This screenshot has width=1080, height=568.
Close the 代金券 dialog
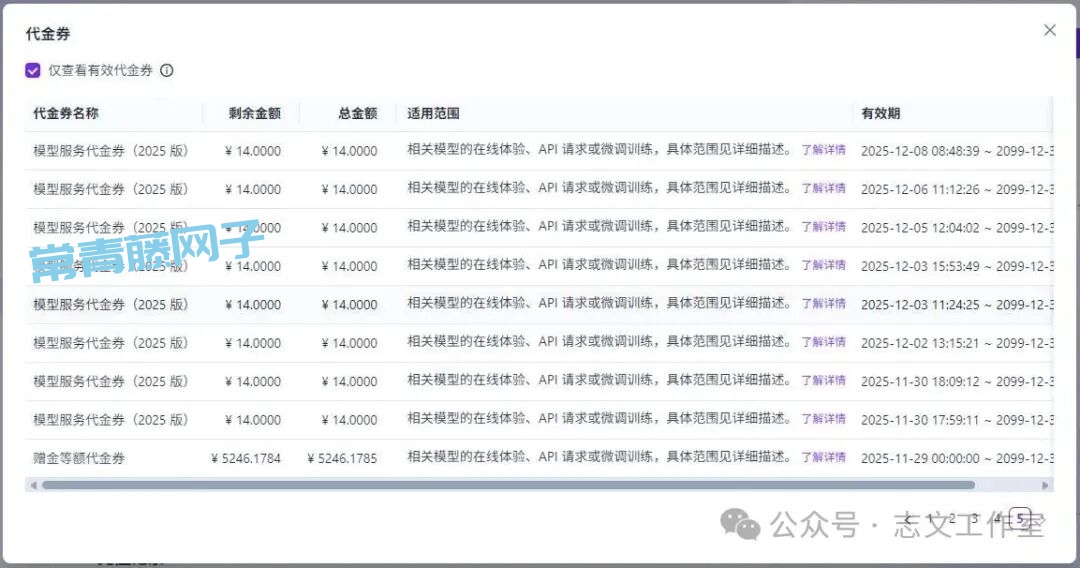(x=1049, y=30)
